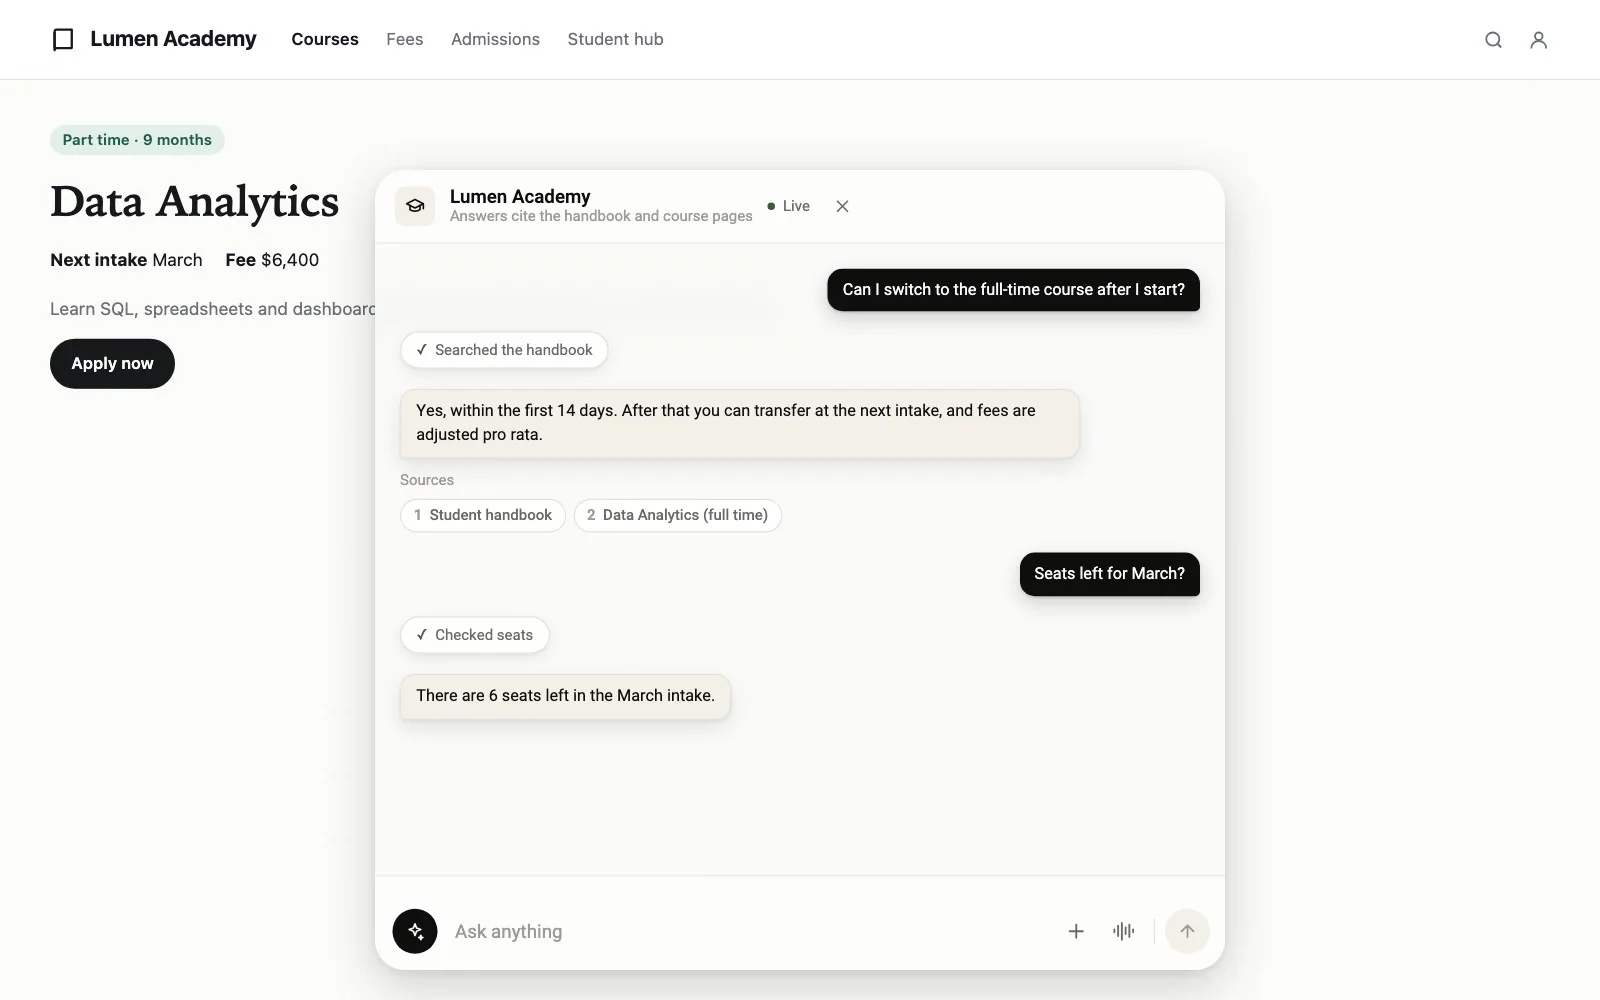Click the Lumen Academy site title

point(173,39)
